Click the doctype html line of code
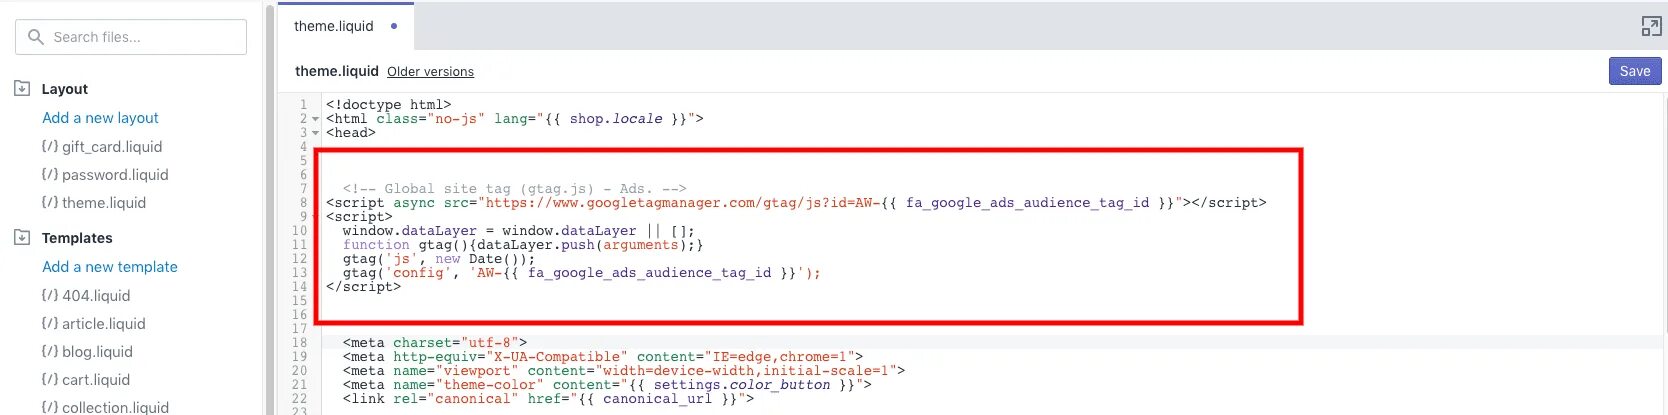1668x415 pixels. pyautogui.click(x=388, y=105)
